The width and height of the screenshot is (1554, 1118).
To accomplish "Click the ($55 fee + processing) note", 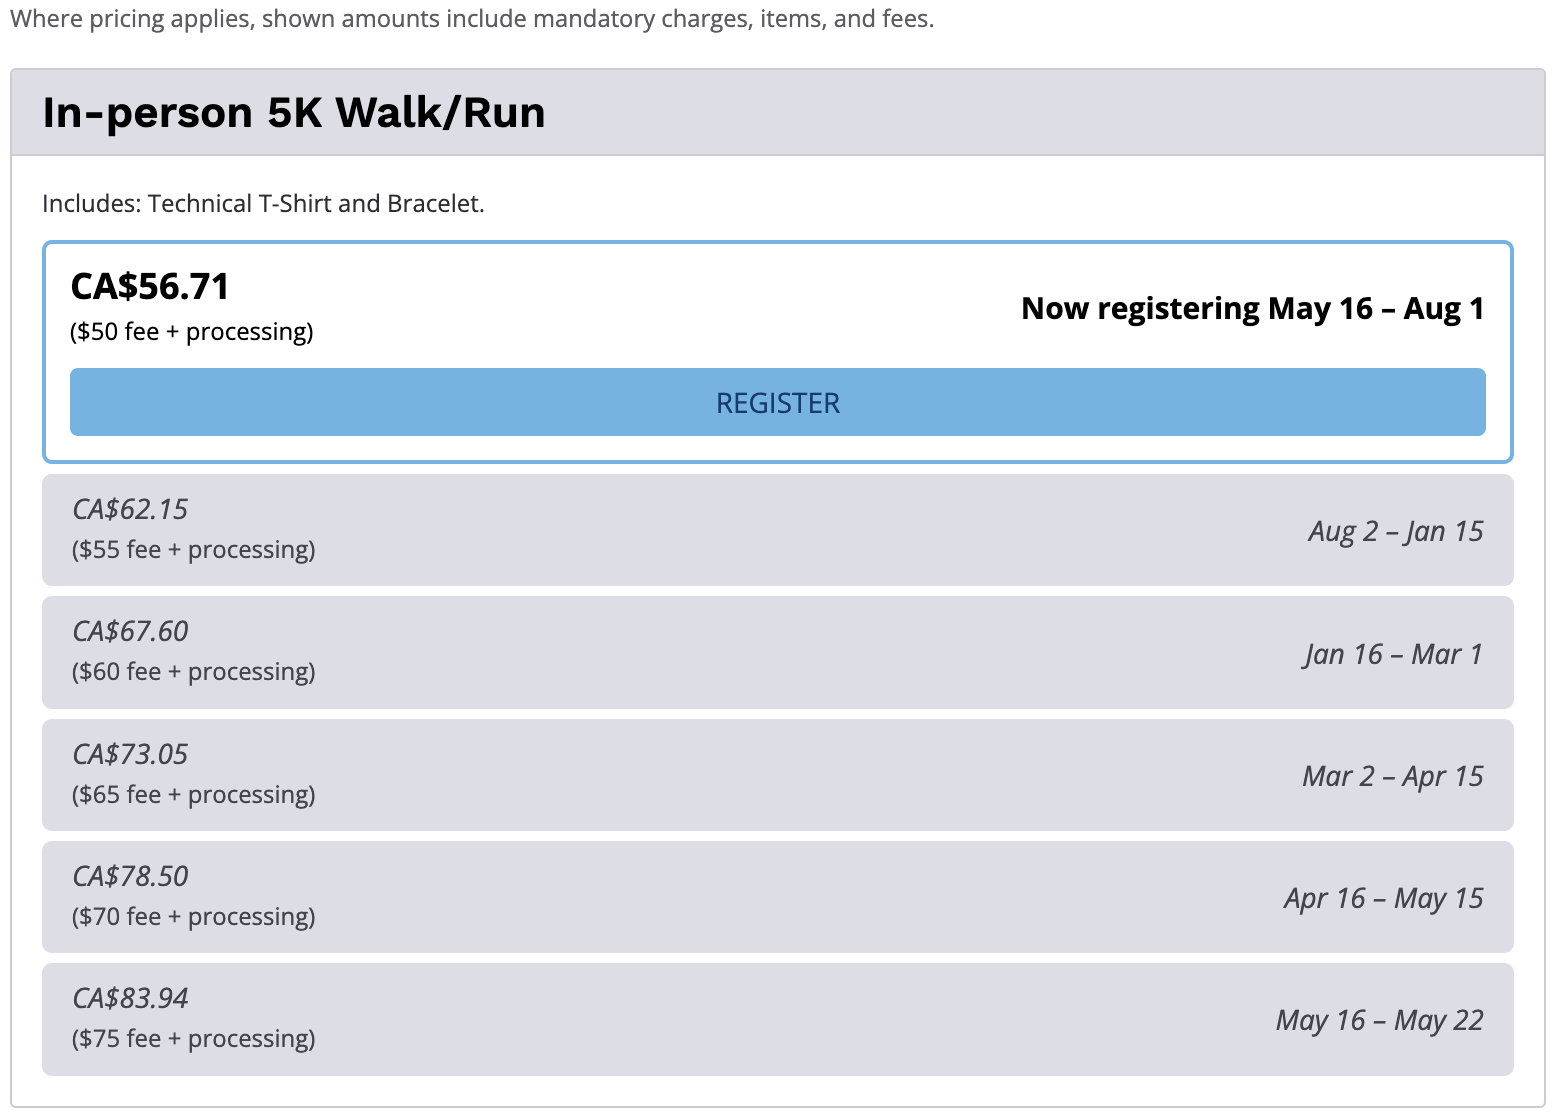I will click(x=194, y=549).
